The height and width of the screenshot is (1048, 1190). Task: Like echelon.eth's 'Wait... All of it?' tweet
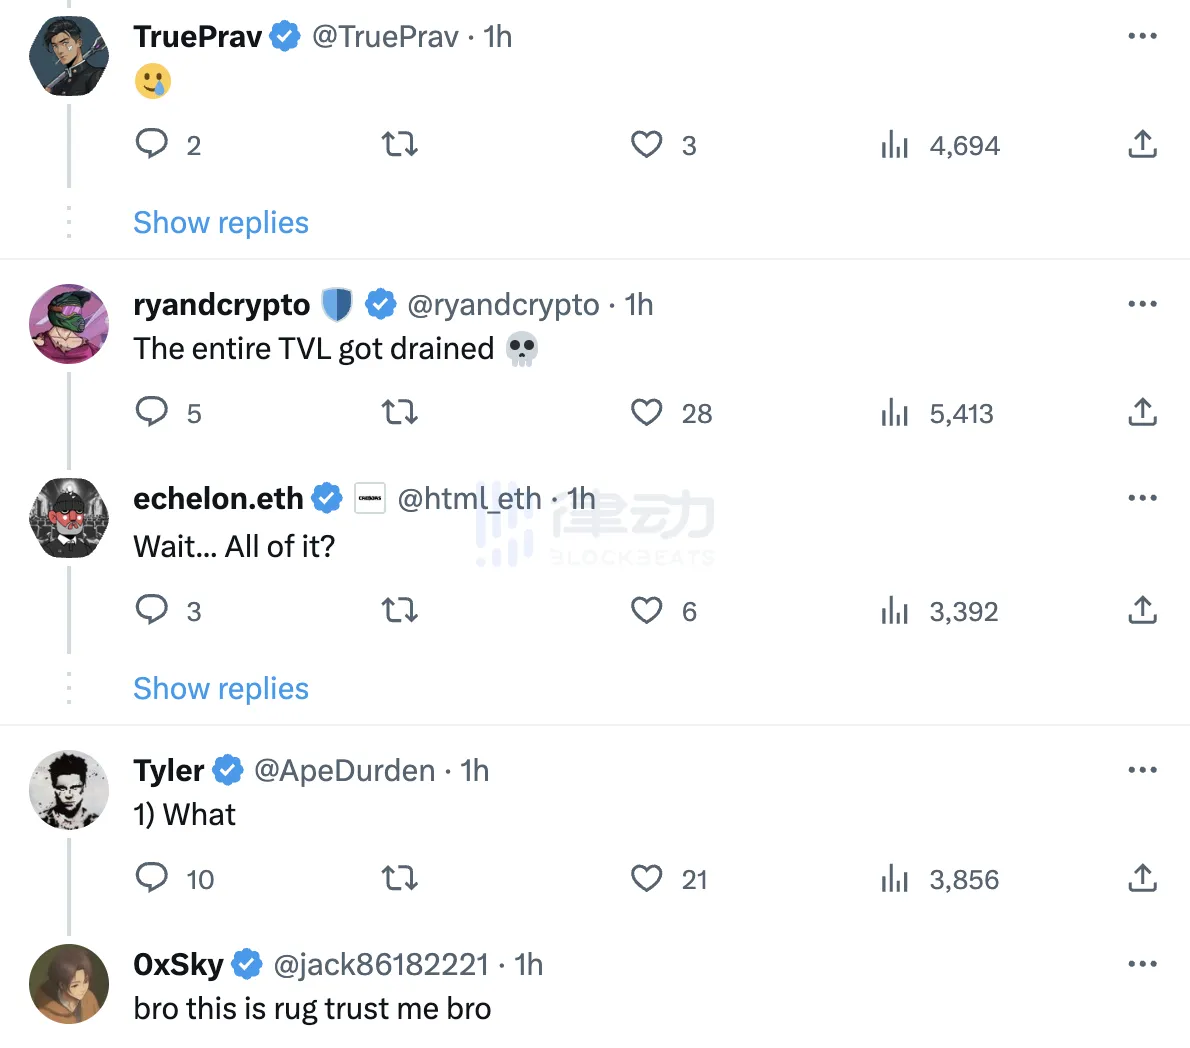click(647, 610)
